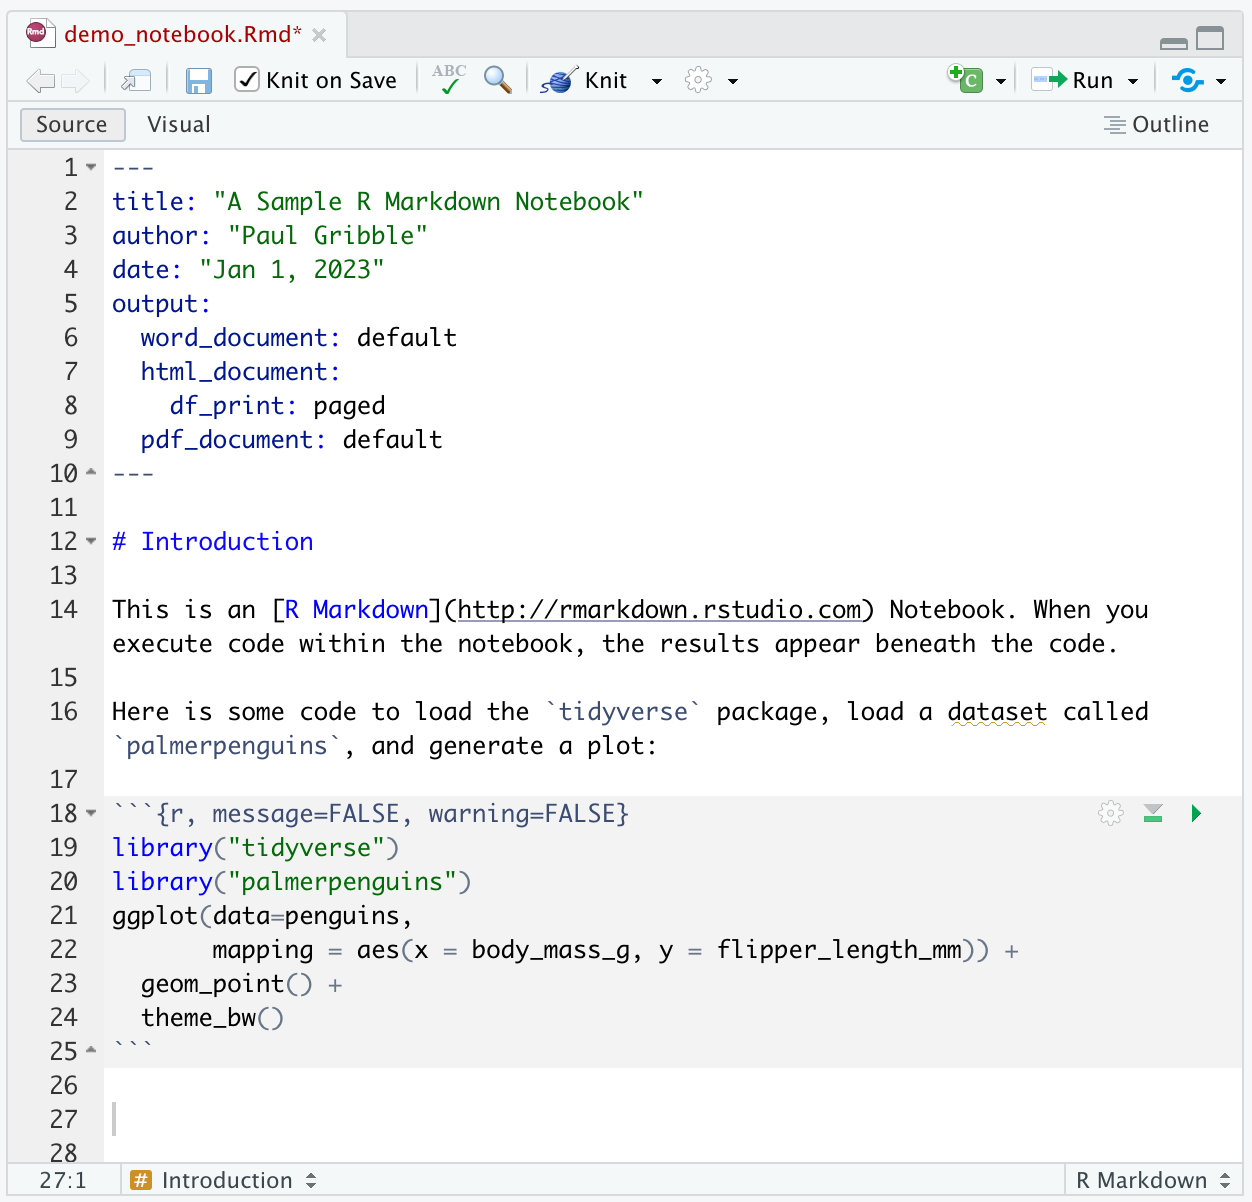Select the demo_notebook.Rmd file tab
The height and width of the screenshot is (1202, 1252).
tap(182, 35)
